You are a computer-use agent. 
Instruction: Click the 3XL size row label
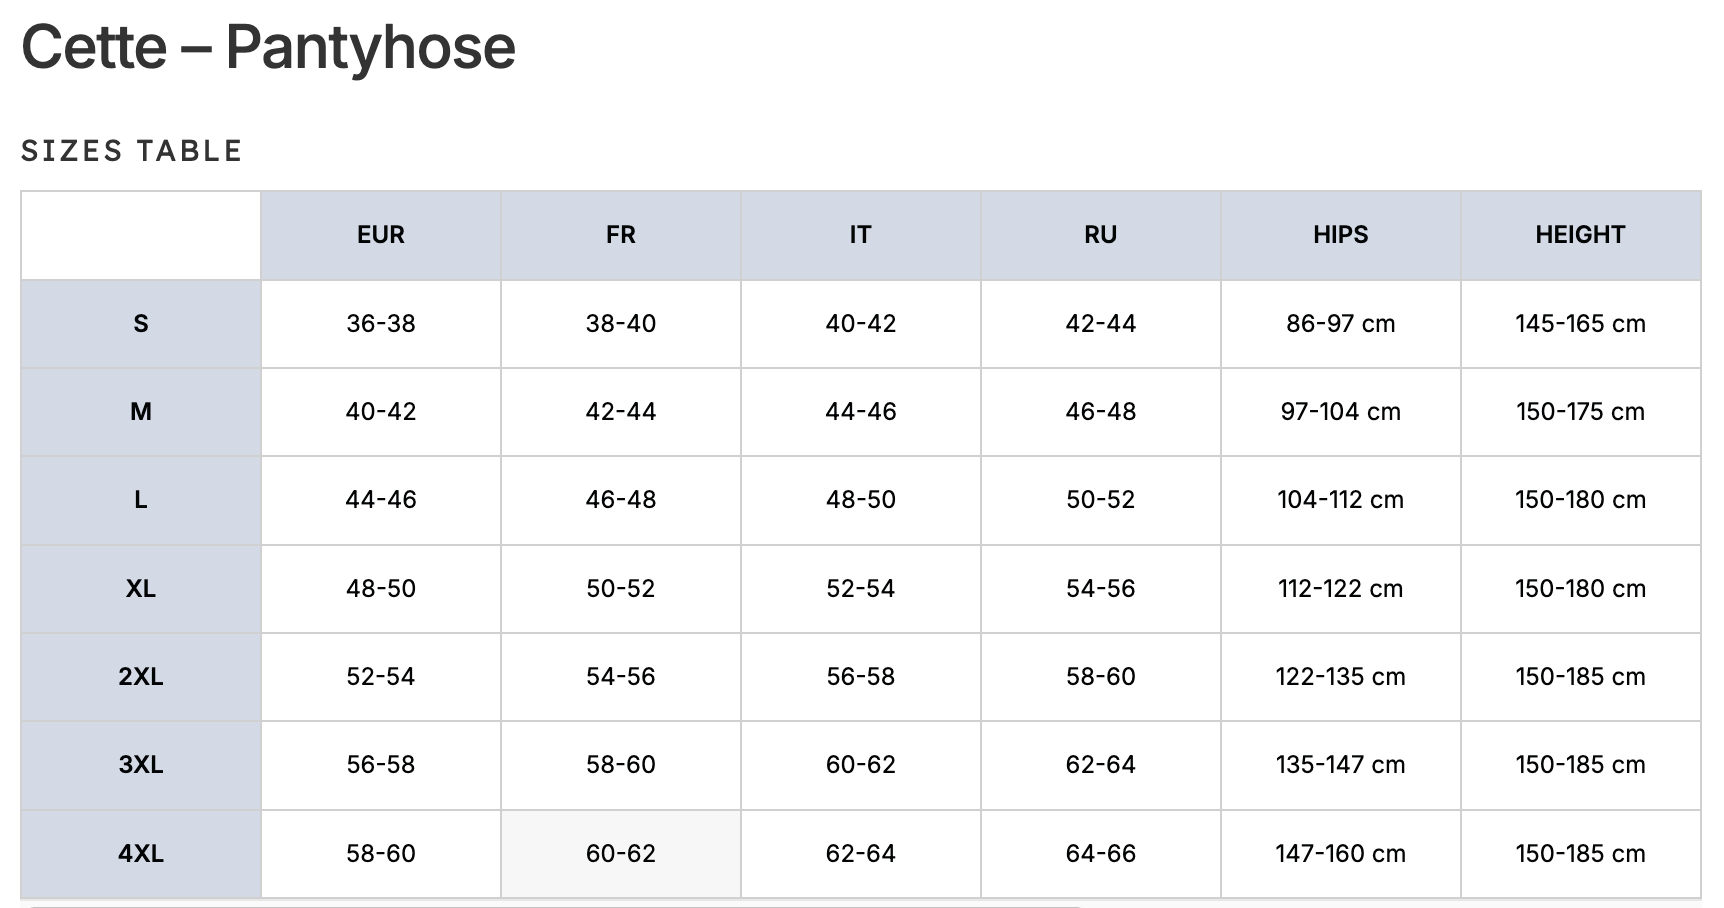click(141, 765)
